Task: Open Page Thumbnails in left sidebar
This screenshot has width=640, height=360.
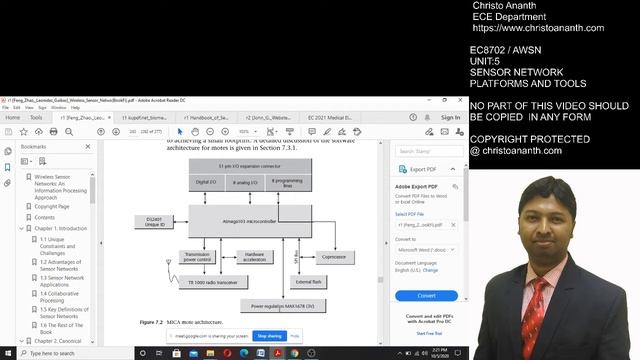Action: [x=8, y=151]
